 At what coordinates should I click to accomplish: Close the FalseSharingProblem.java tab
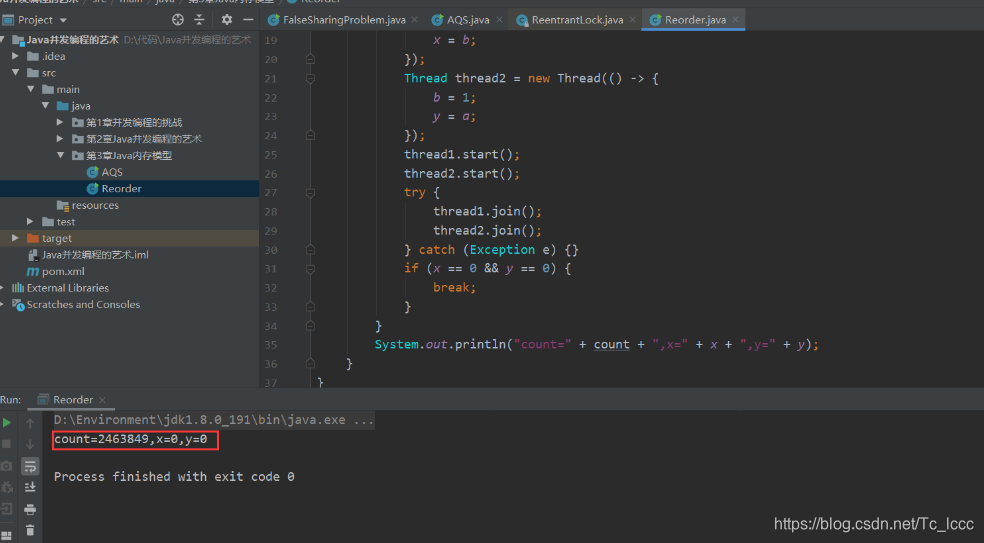point(415,20)
